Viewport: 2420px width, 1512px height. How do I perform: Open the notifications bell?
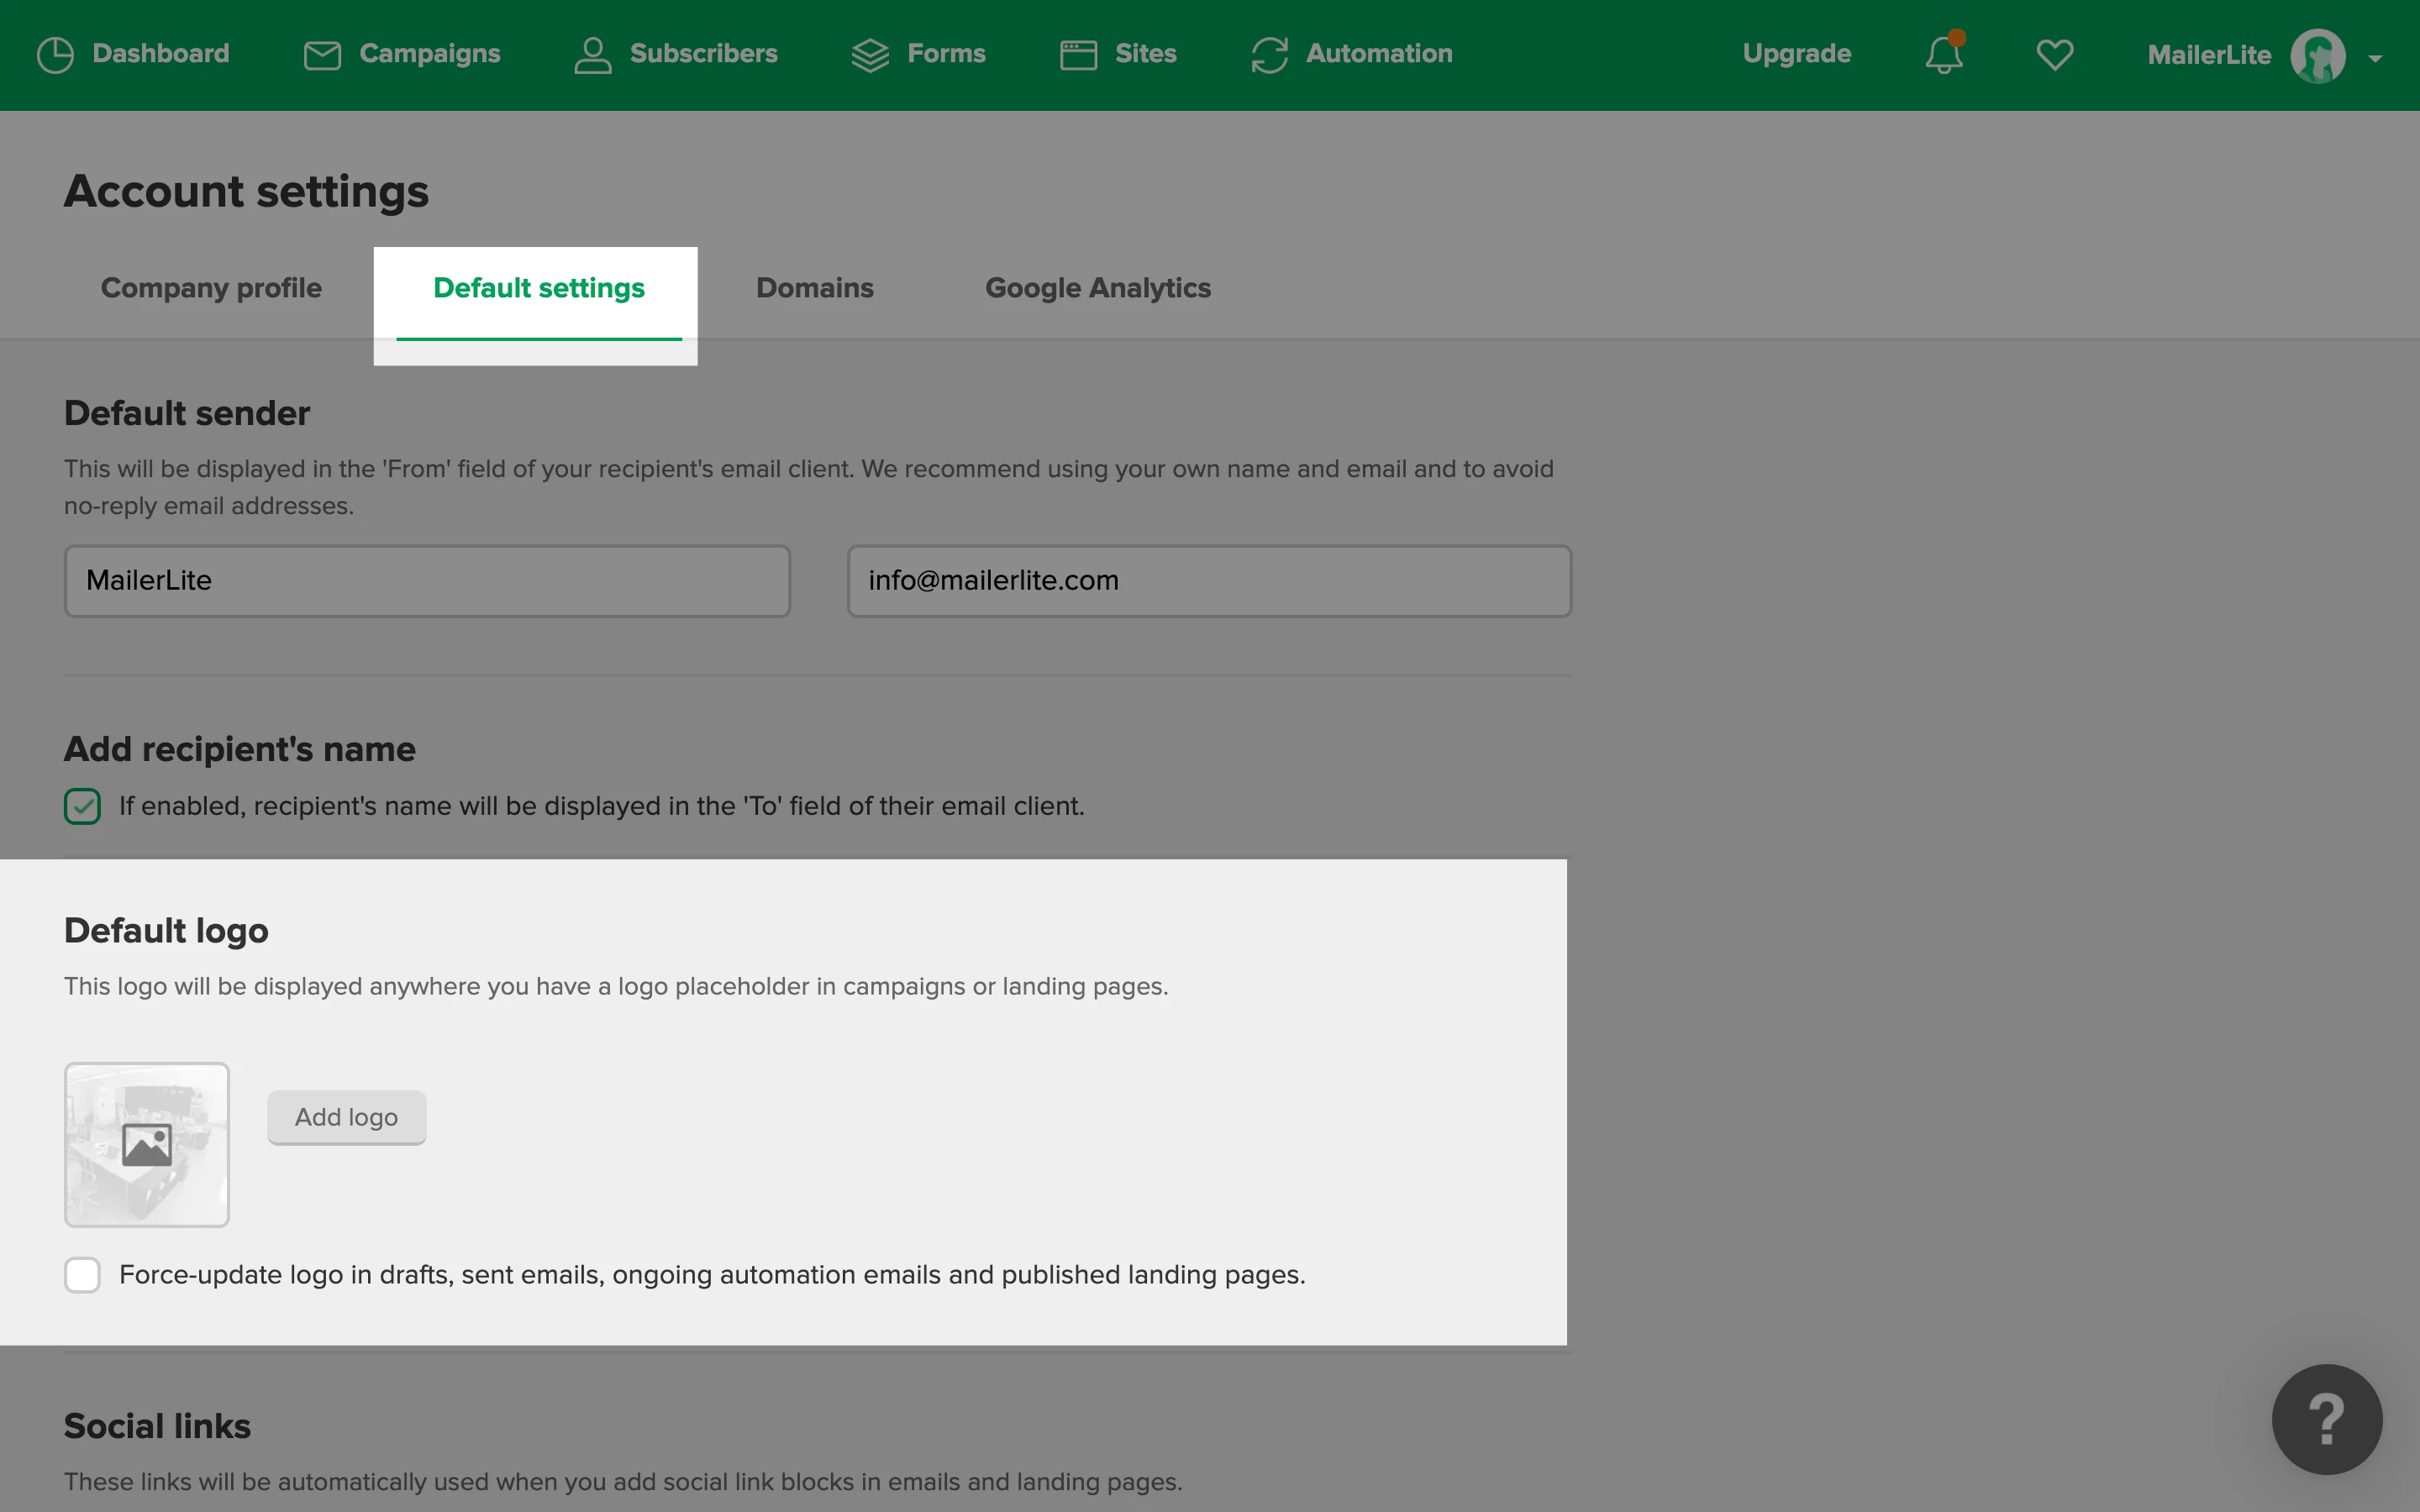click(x=1944, y=55)
